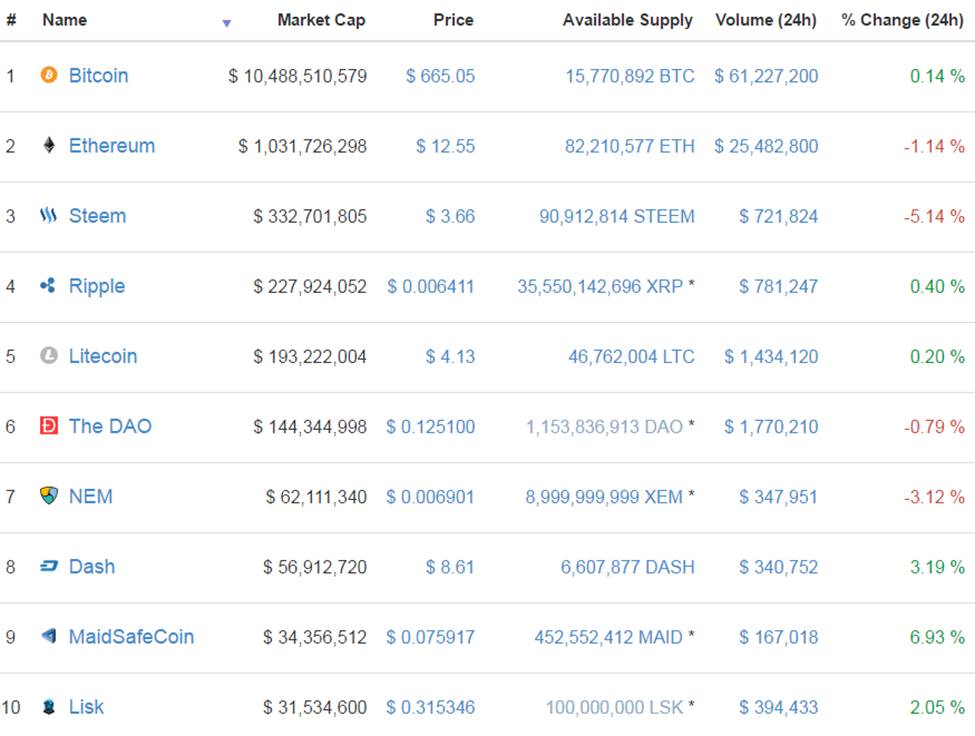Sort table by % Change (24h) header
This screenshot has width=975, height=736.
point(902,20)
